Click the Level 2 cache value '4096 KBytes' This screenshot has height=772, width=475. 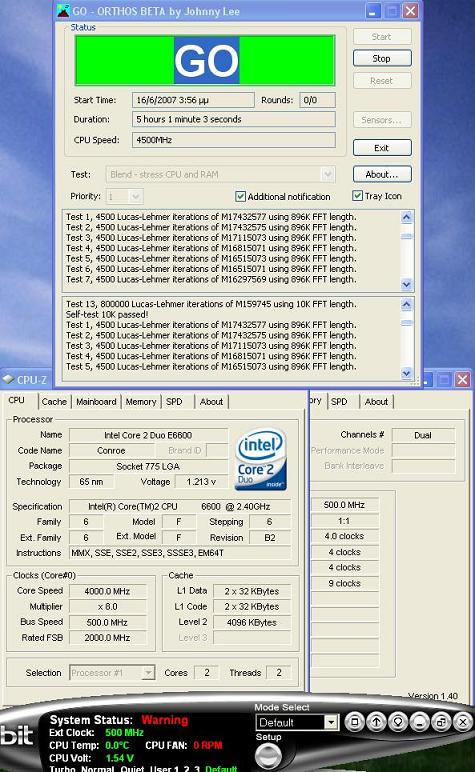(x=252, y=622)
